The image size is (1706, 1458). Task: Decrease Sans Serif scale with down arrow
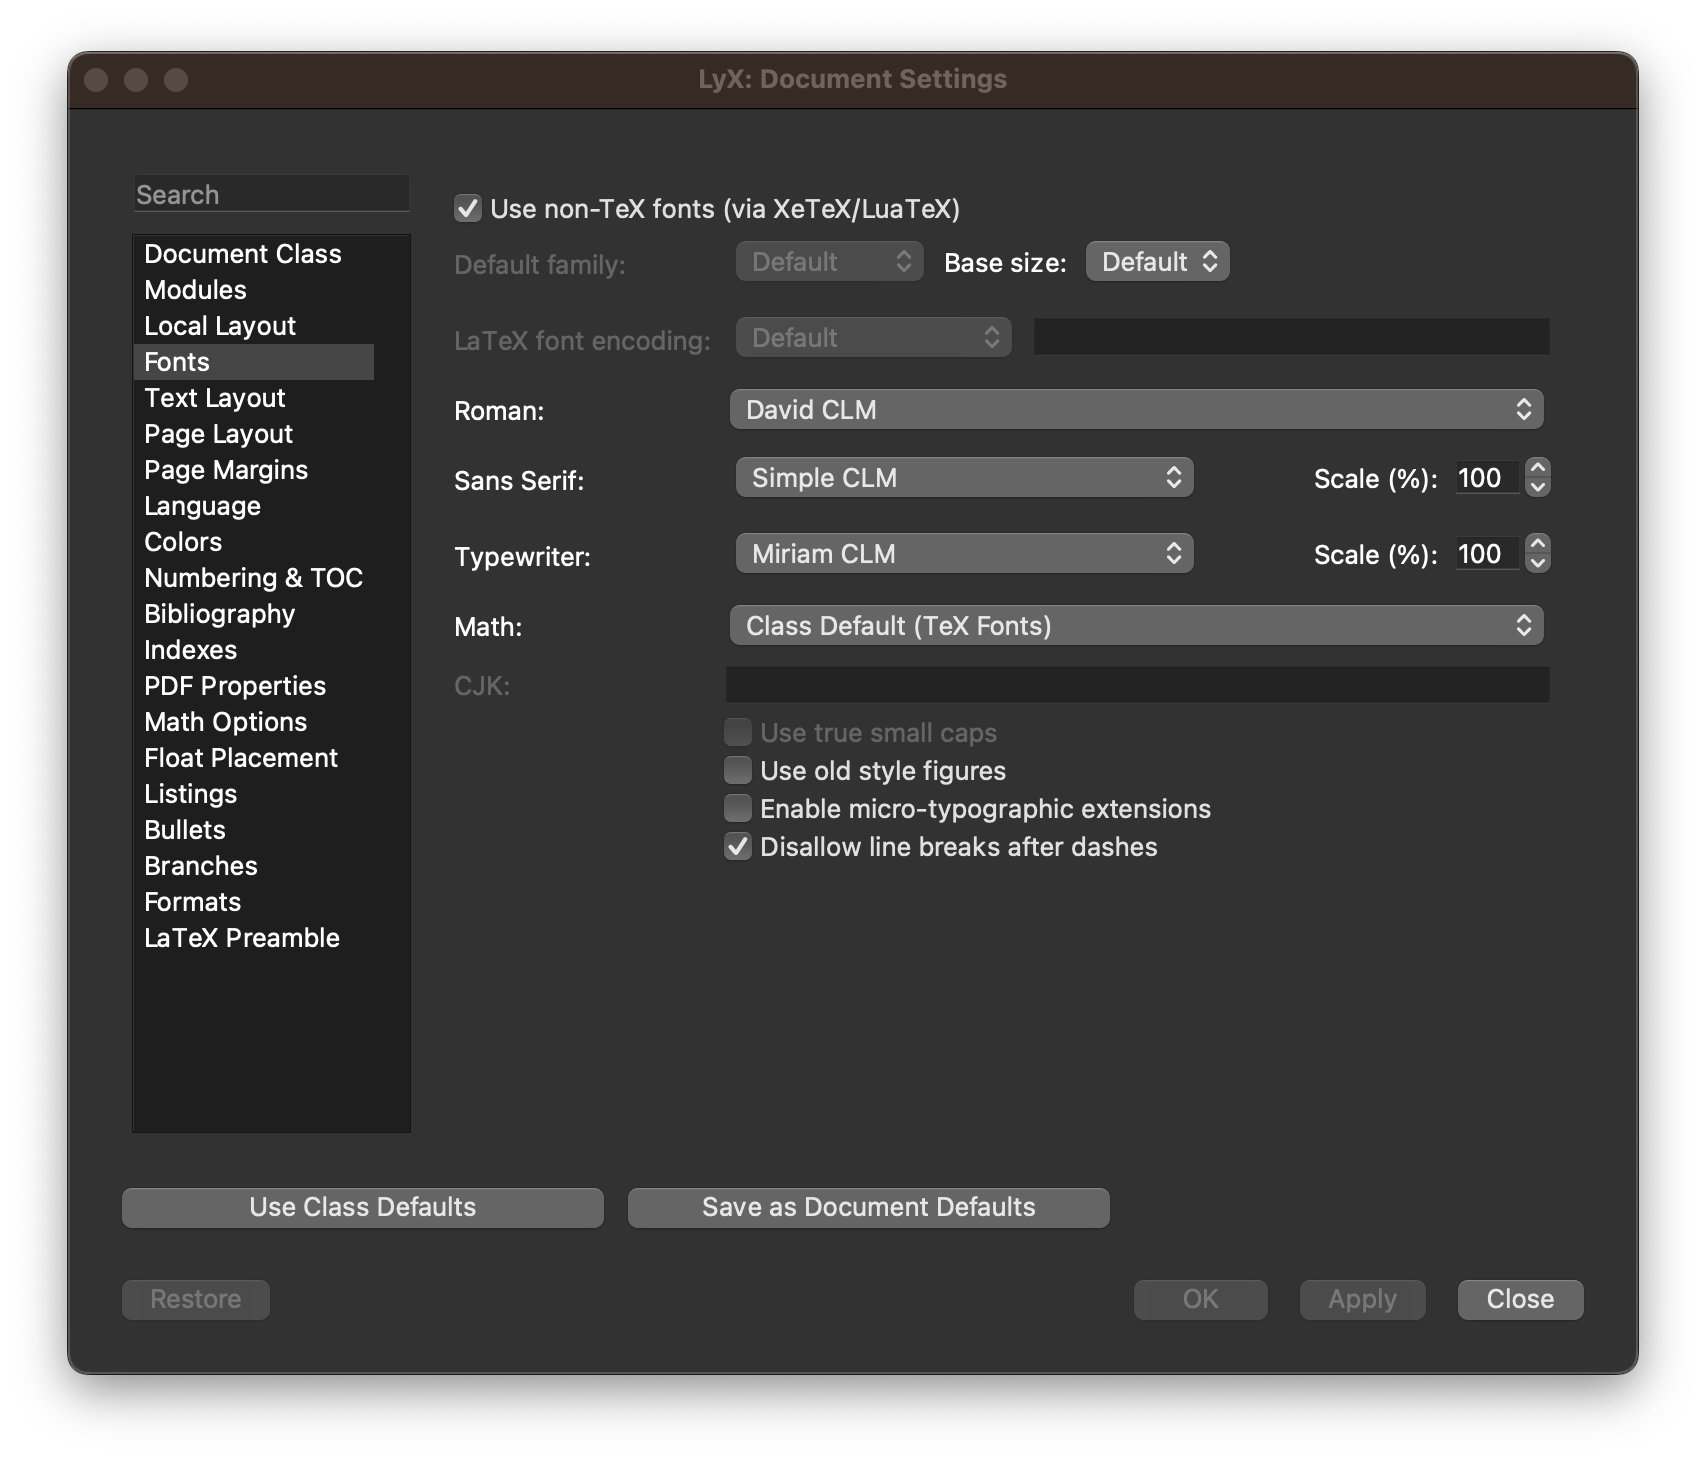[1538, 487]
